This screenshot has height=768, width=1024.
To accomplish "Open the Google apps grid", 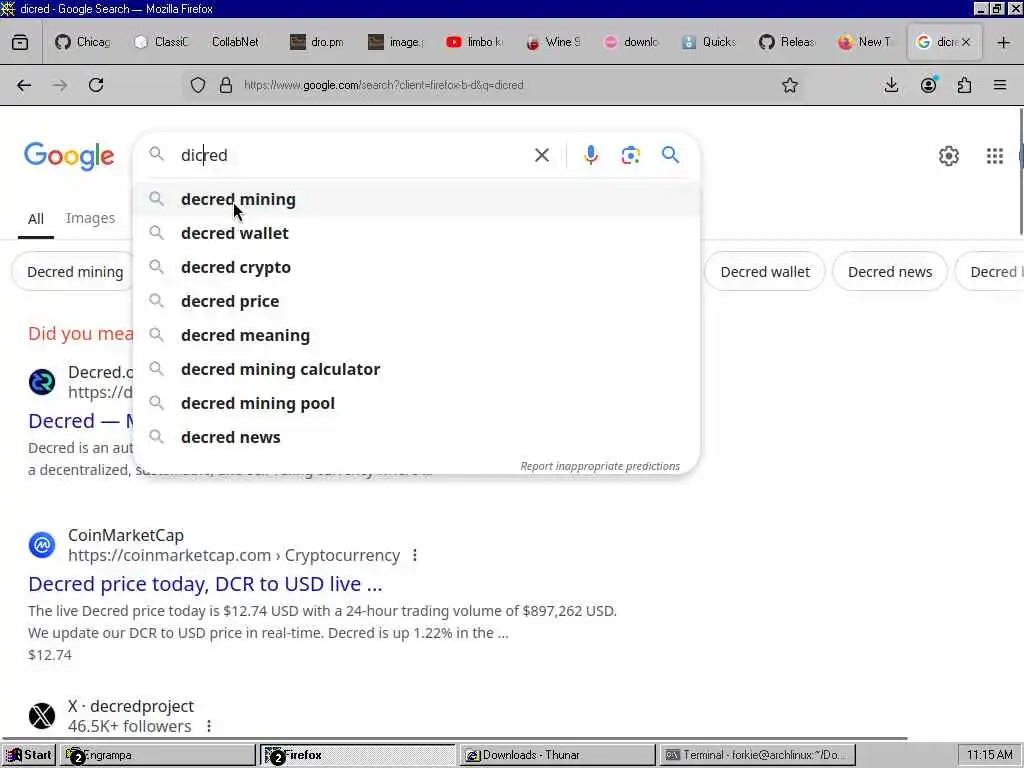I will pos(995,156).
